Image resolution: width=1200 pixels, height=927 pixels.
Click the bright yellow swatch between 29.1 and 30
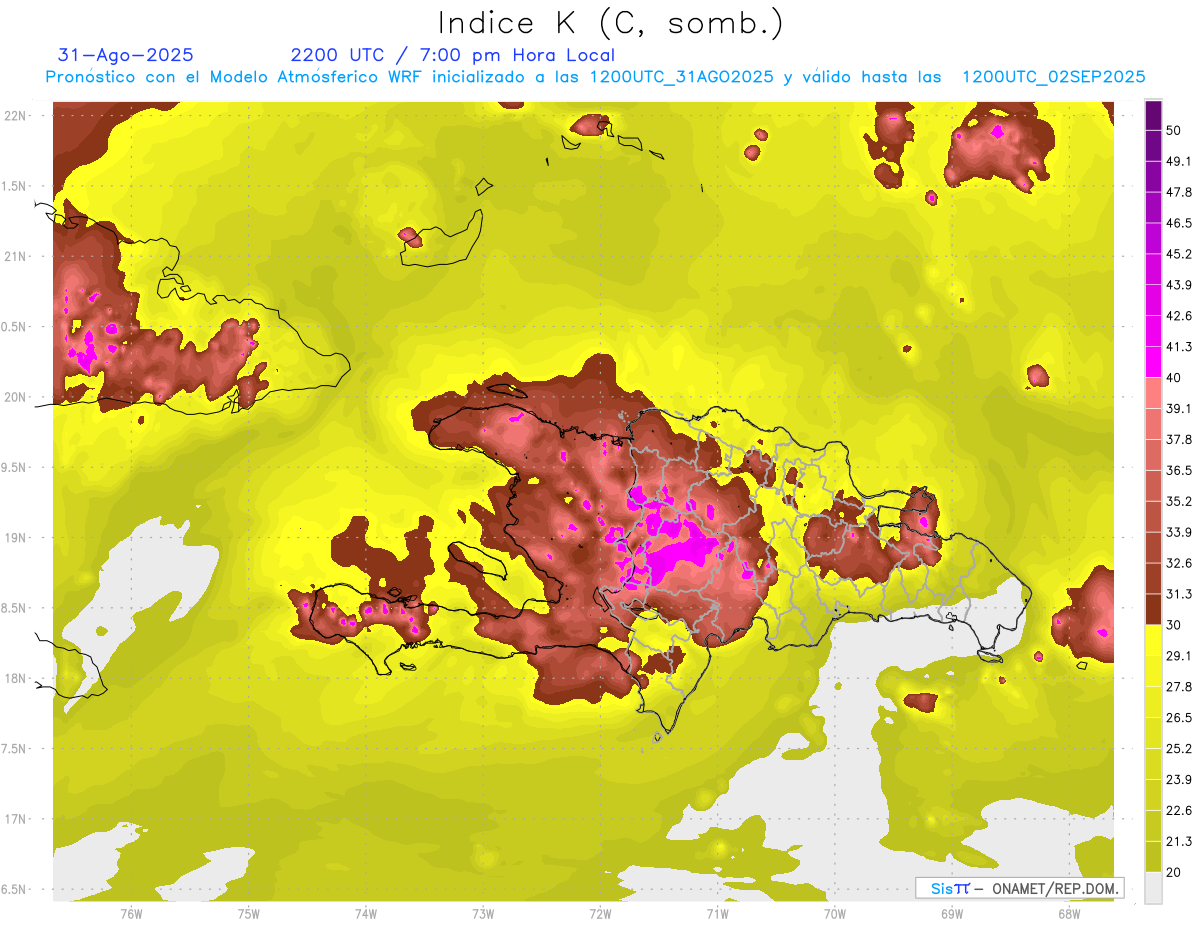[x=1153, y=640]
